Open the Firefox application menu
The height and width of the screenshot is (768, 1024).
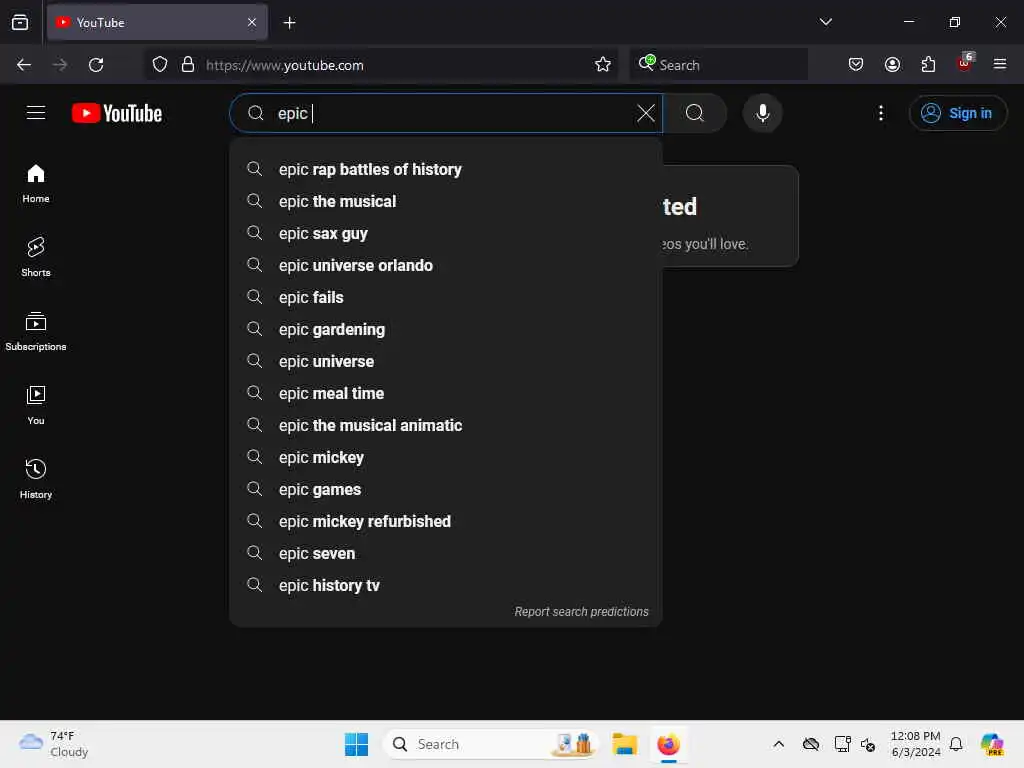pos(1000,65)
